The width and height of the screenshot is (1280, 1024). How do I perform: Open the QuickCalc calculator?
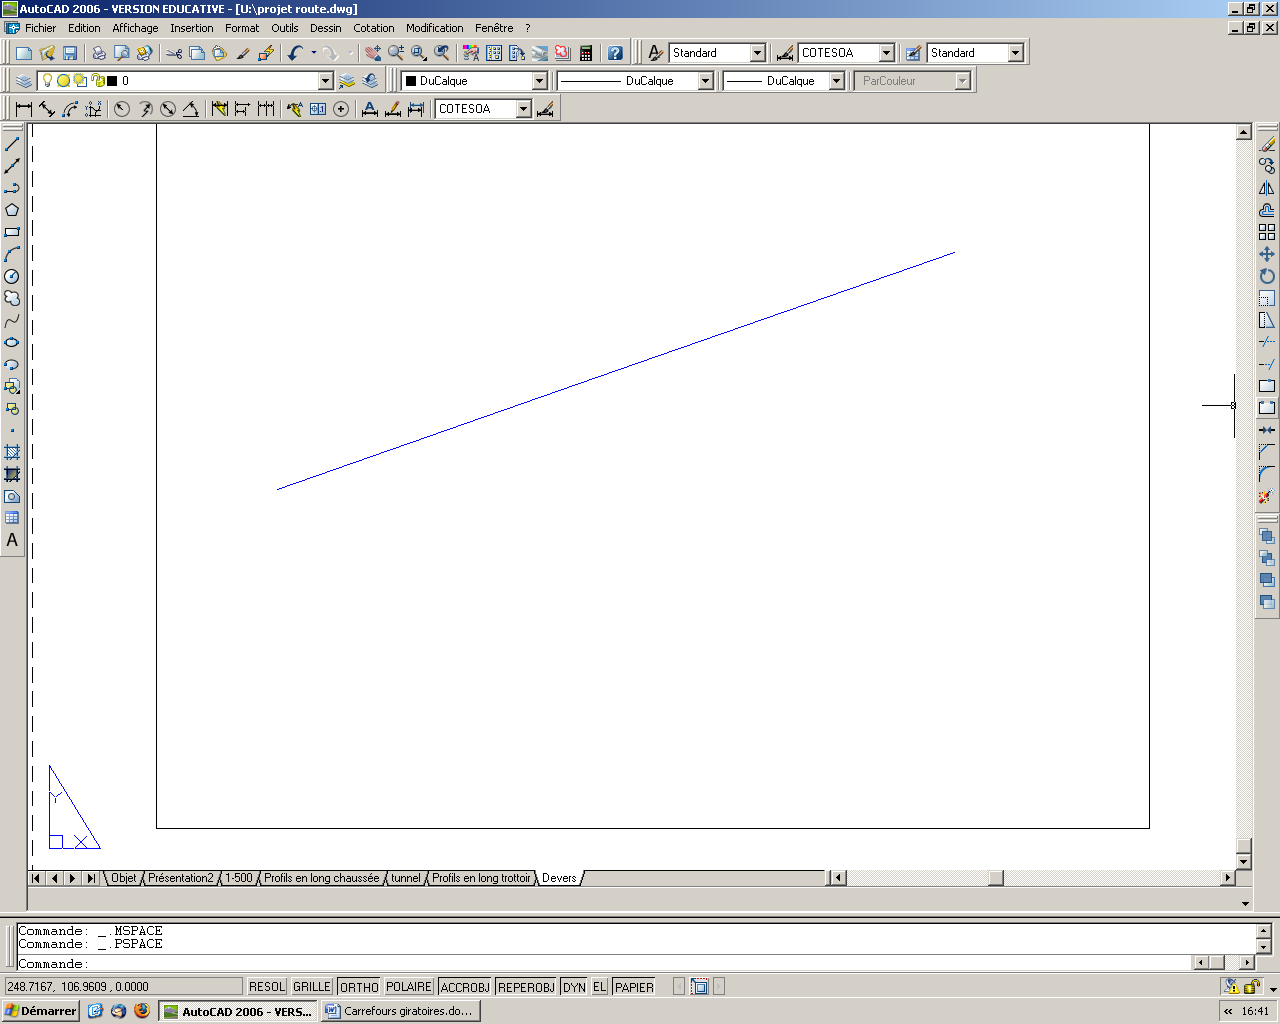(x=586, y=53)
